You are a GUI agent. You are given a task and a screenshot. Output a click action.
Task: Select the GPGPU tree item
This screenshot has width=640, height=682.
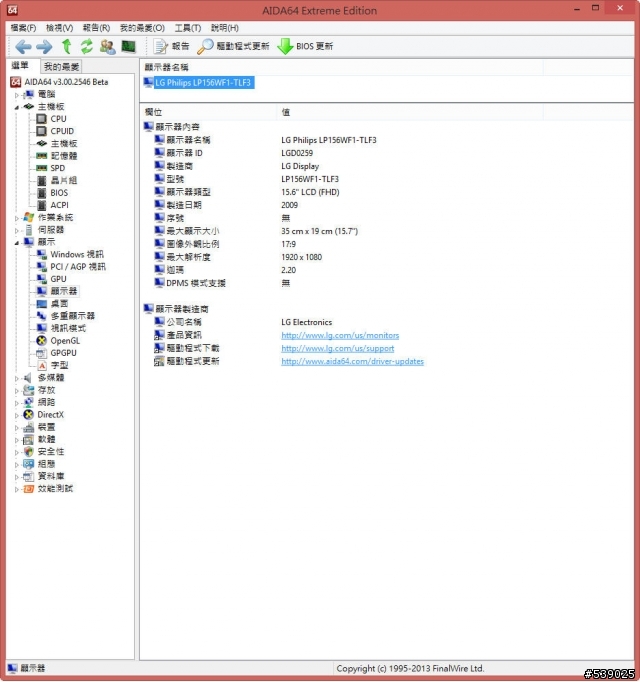[x=63, y=353]
